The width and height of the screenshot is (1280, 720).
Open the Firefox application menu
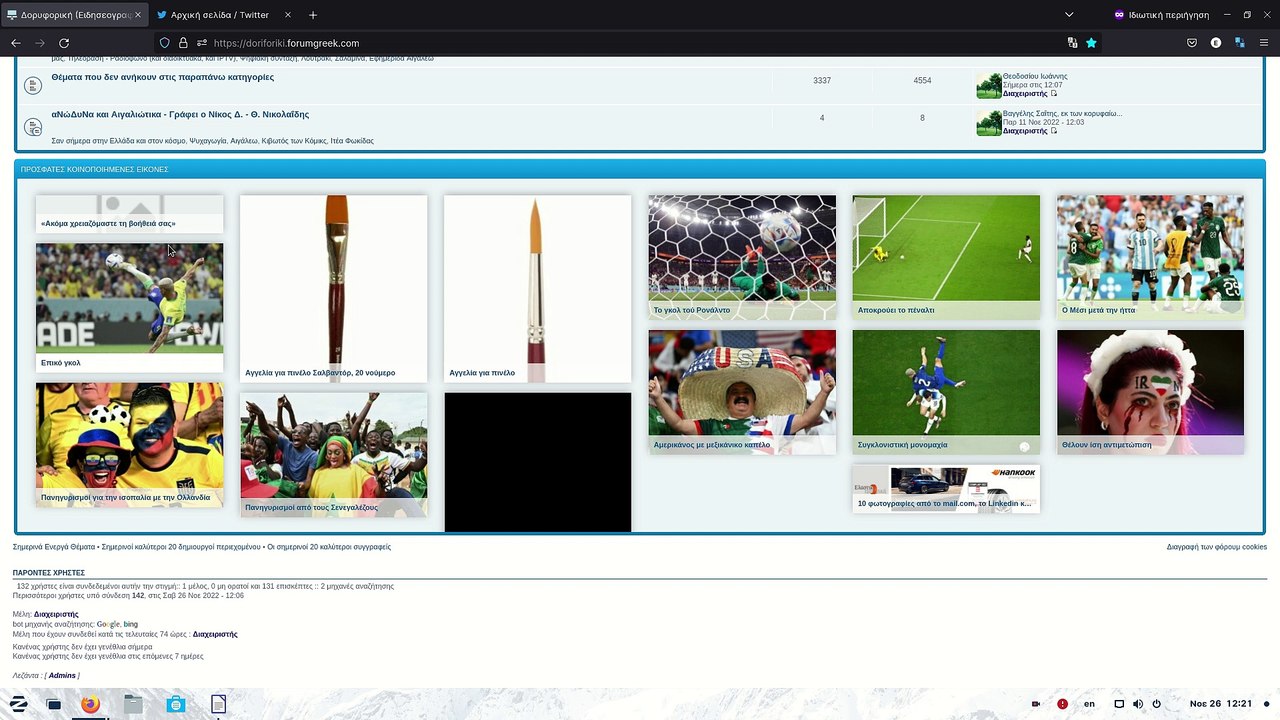(x=1264, y=43)
